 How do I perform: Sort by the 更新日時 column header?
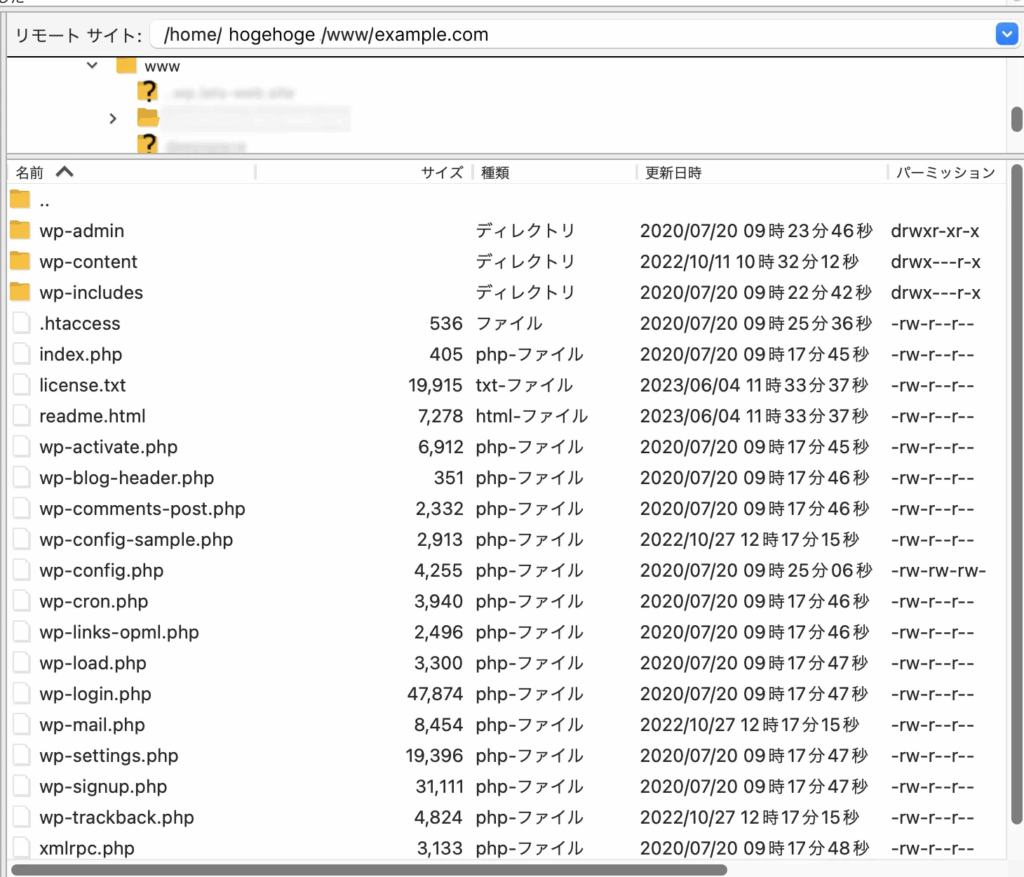[673, 172]
